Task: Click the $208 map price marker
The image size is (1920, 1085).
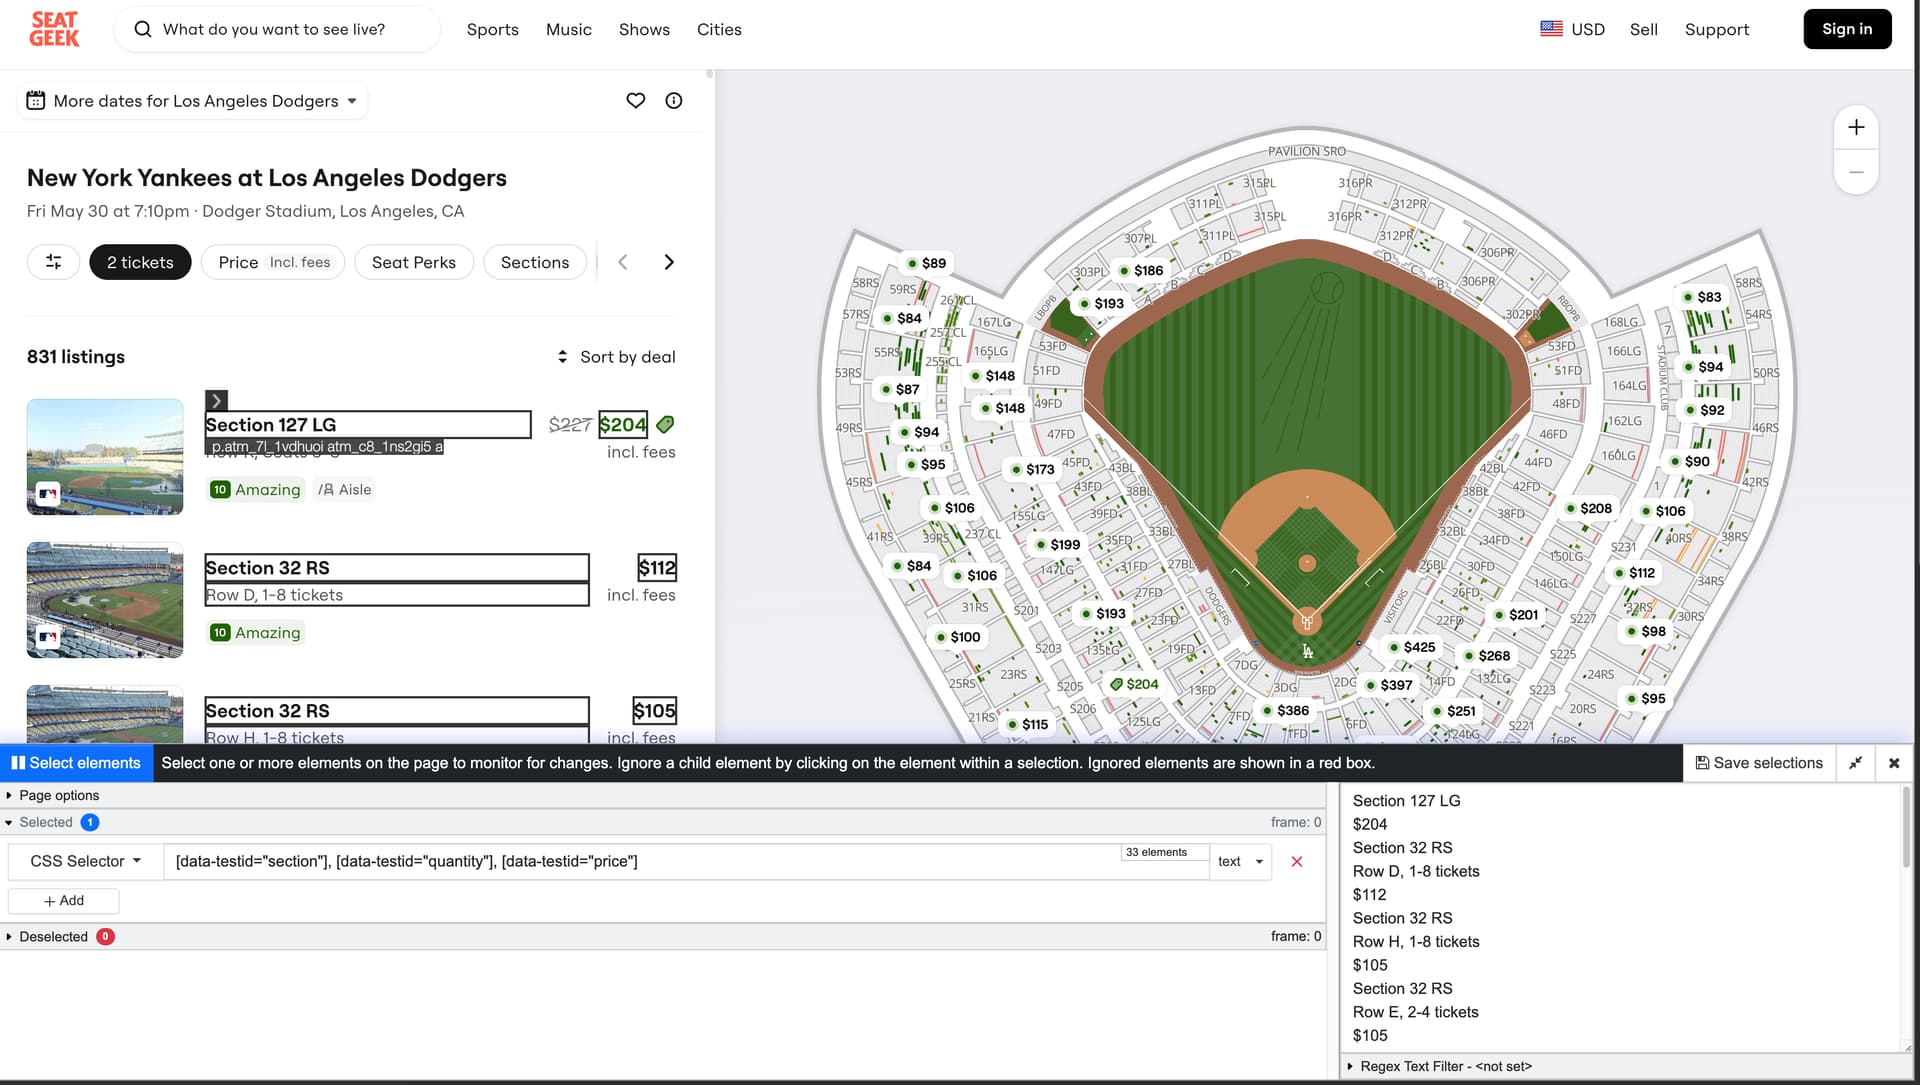Action: click(1588, 508)
